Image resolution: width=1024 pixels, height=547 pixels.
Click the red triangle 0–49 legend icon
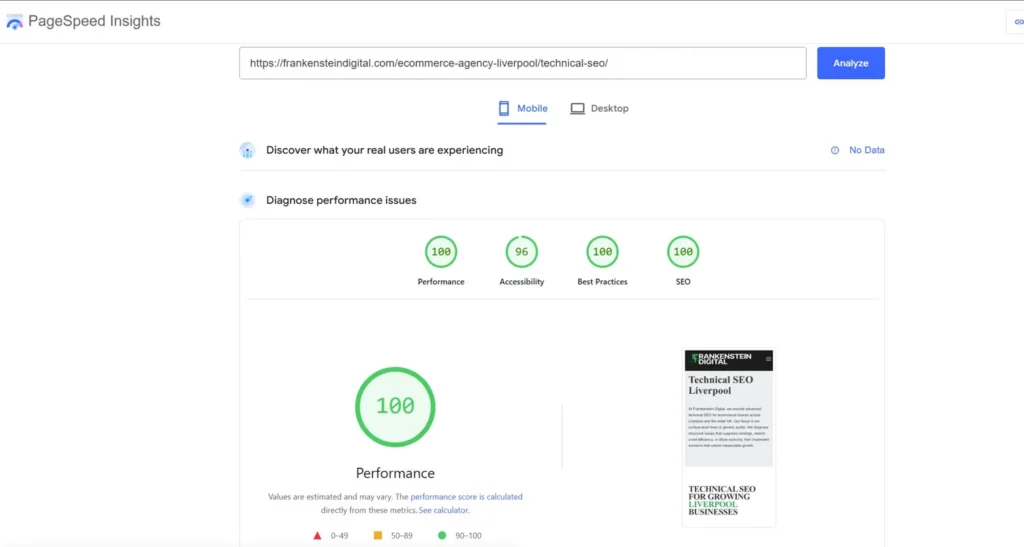(x=317, y=536)
